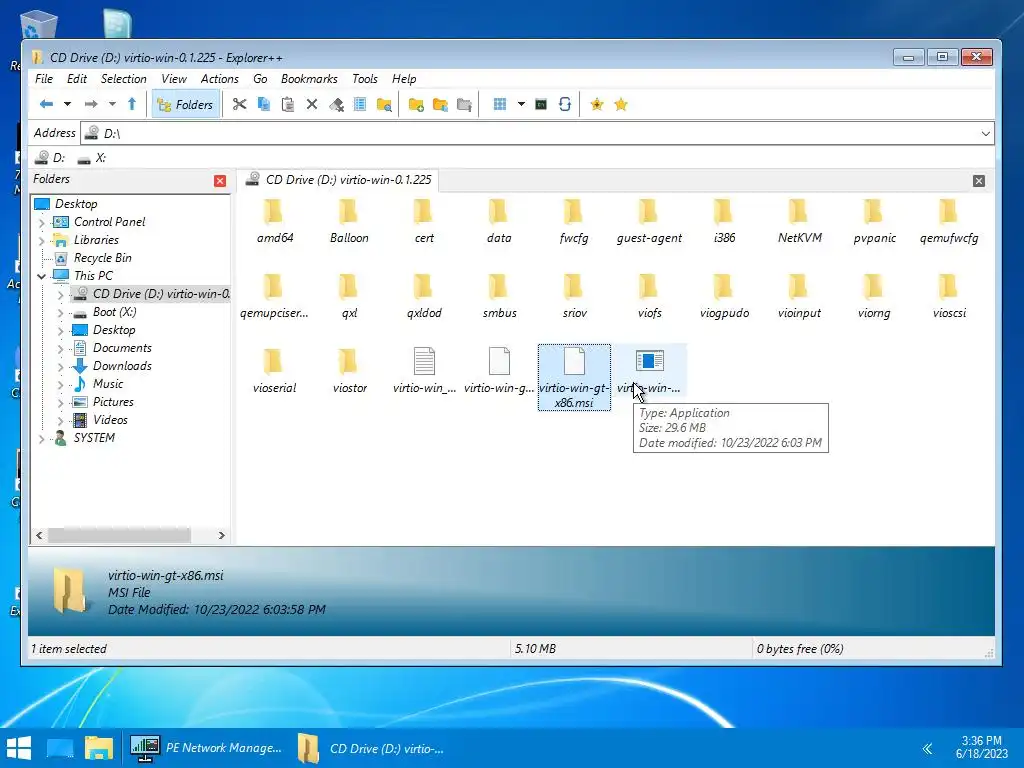Click the Forward navigation arrow
The width and height of the screenshot is (1024, 768).
pos(91,104)
